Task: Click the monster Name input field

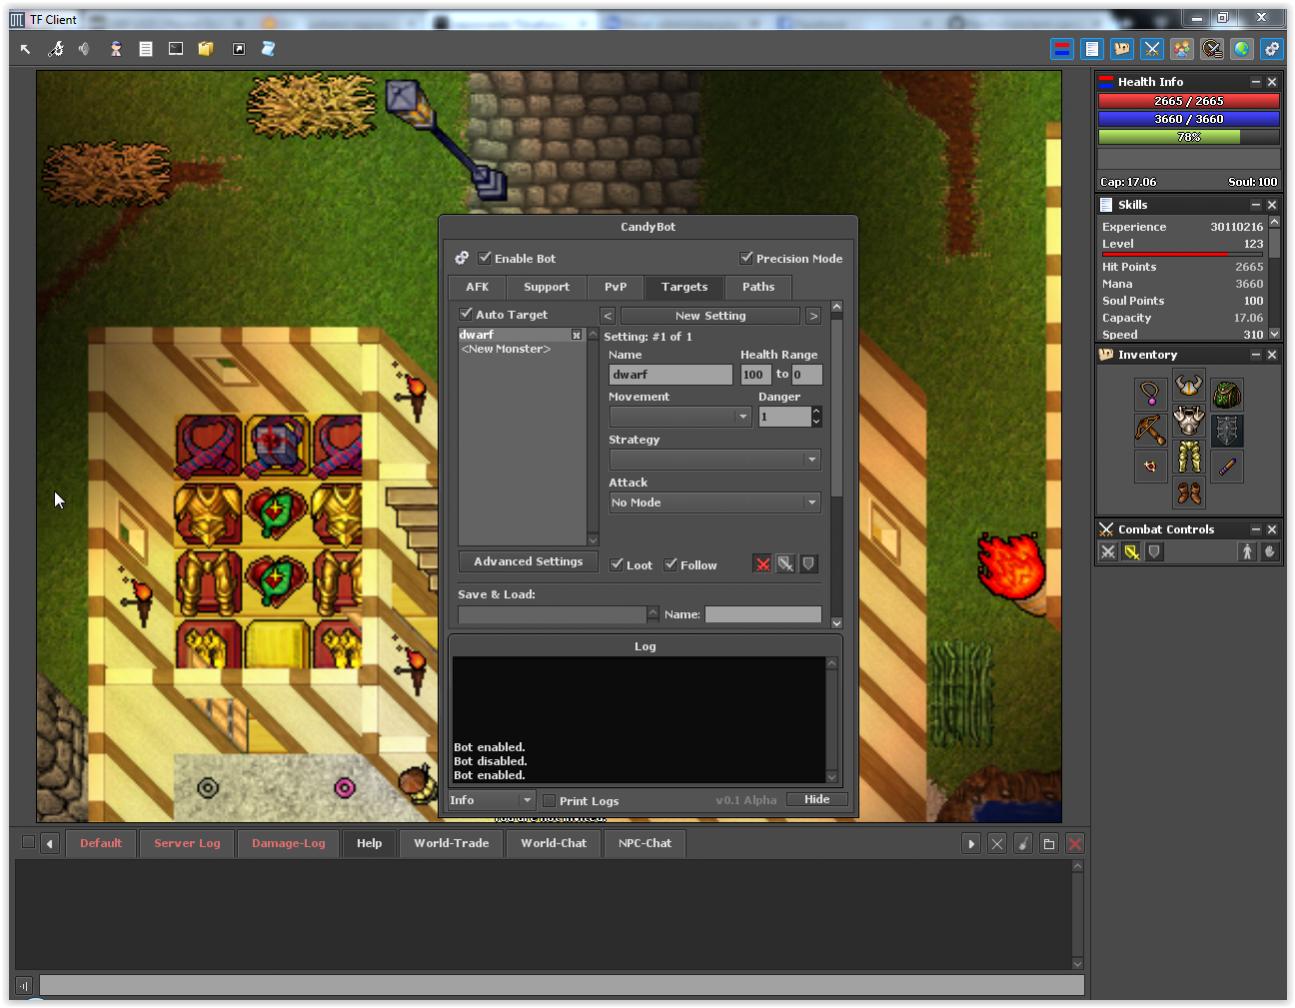Action: coord(670,374)
